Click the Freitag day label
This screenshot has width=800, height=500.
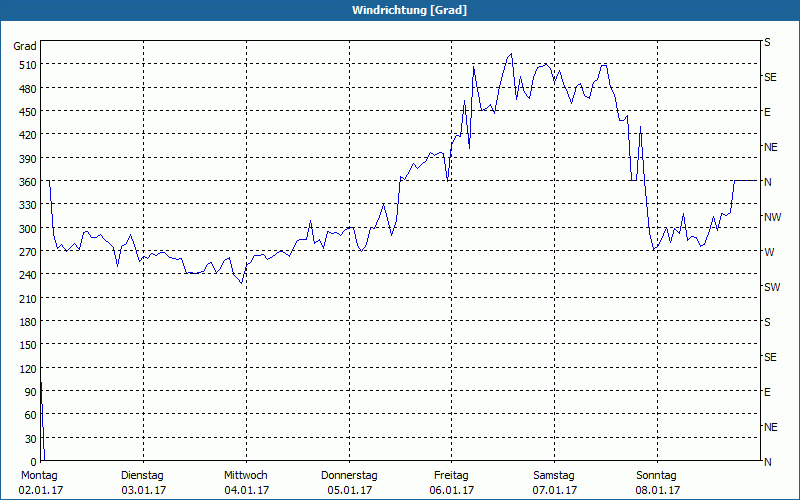(x=451, y=476)
